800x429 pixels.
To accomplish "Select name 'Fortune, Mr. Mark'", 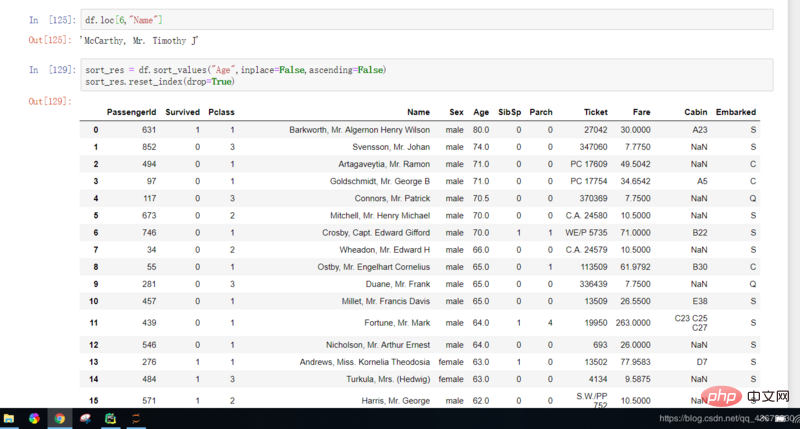I will [397, 323].
